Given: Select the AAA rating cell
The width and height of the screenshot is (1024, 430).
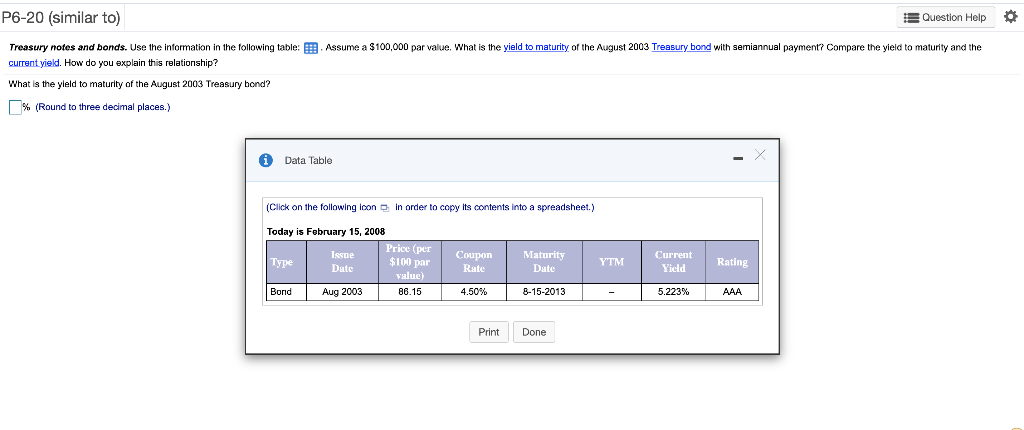Looking at the screenshot, I should (x=732, y=292).
